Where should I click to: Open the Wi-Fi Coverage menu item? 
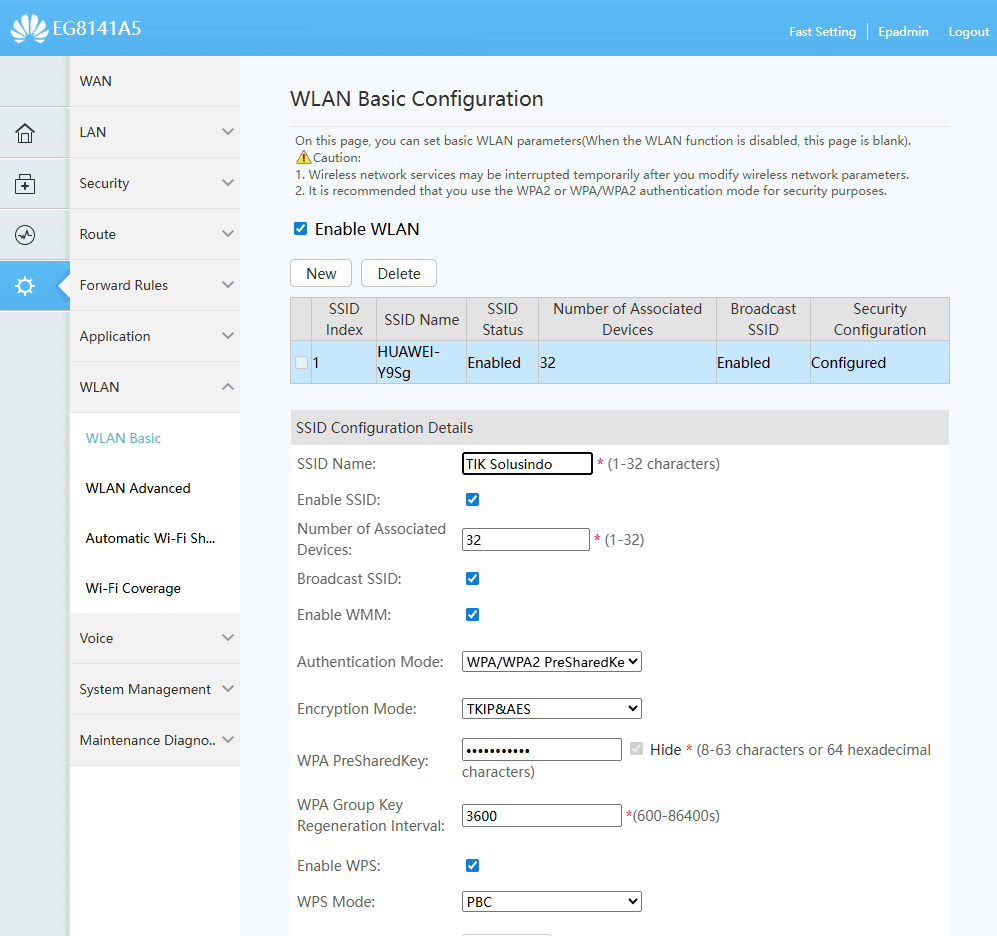point(133,588)
